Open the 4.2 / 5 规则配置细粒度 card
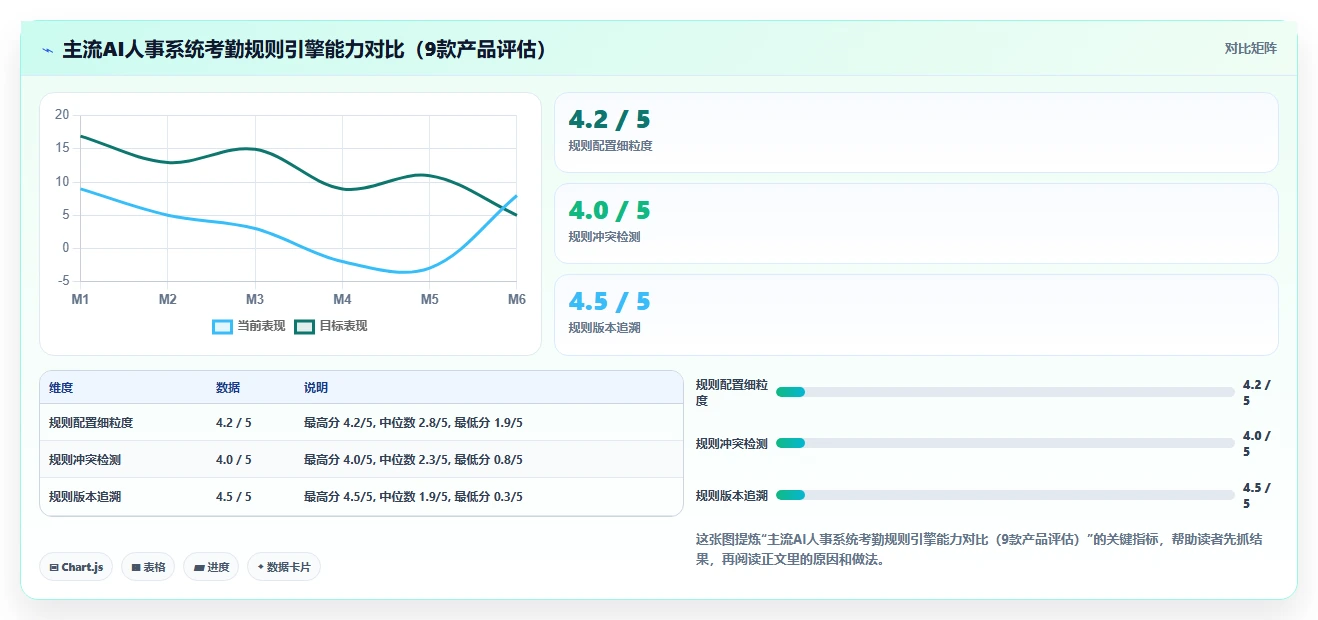Screen dimensions: 1318x620 916,133
